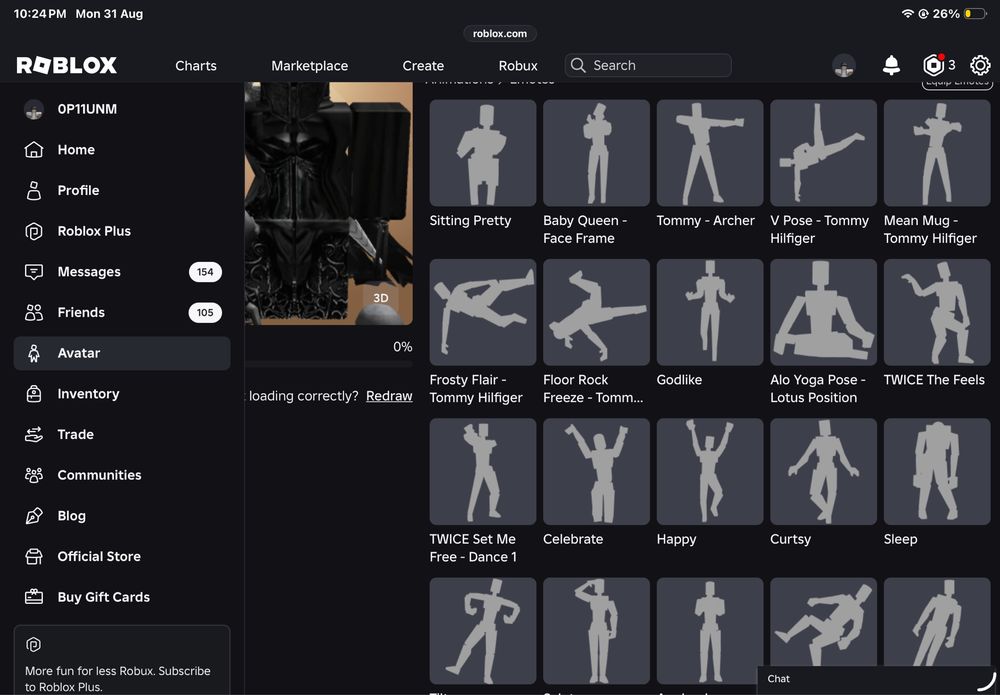Open the Chat bar

click(x=878, y=679)
